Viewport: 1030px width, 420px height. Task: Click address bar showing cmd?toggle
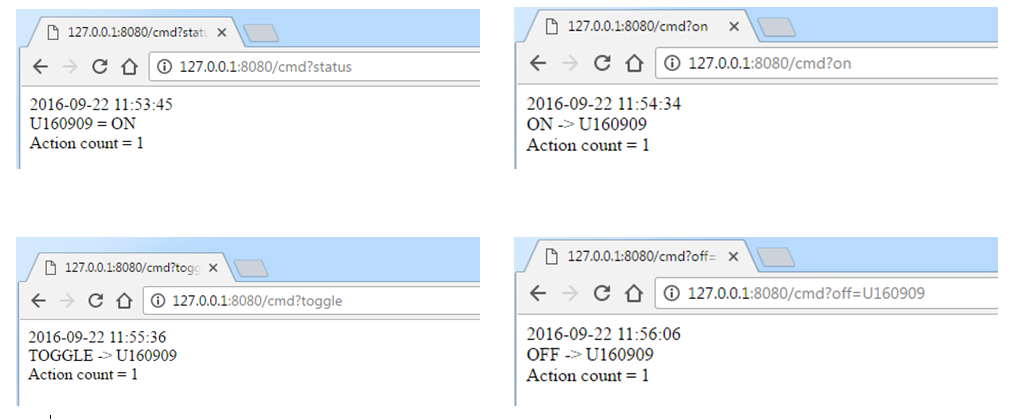click(311, 300)
